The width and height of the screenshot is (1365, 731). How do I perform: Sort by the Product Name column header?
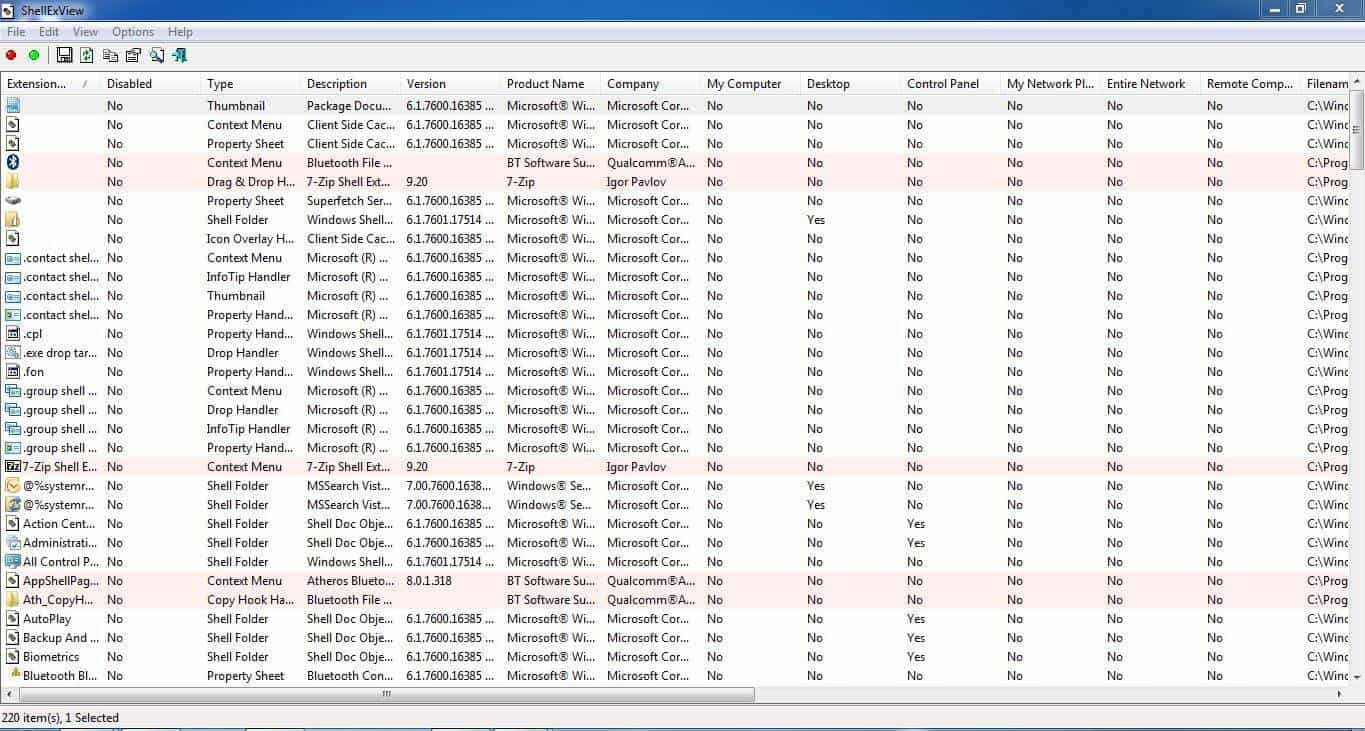coord(550,84)
